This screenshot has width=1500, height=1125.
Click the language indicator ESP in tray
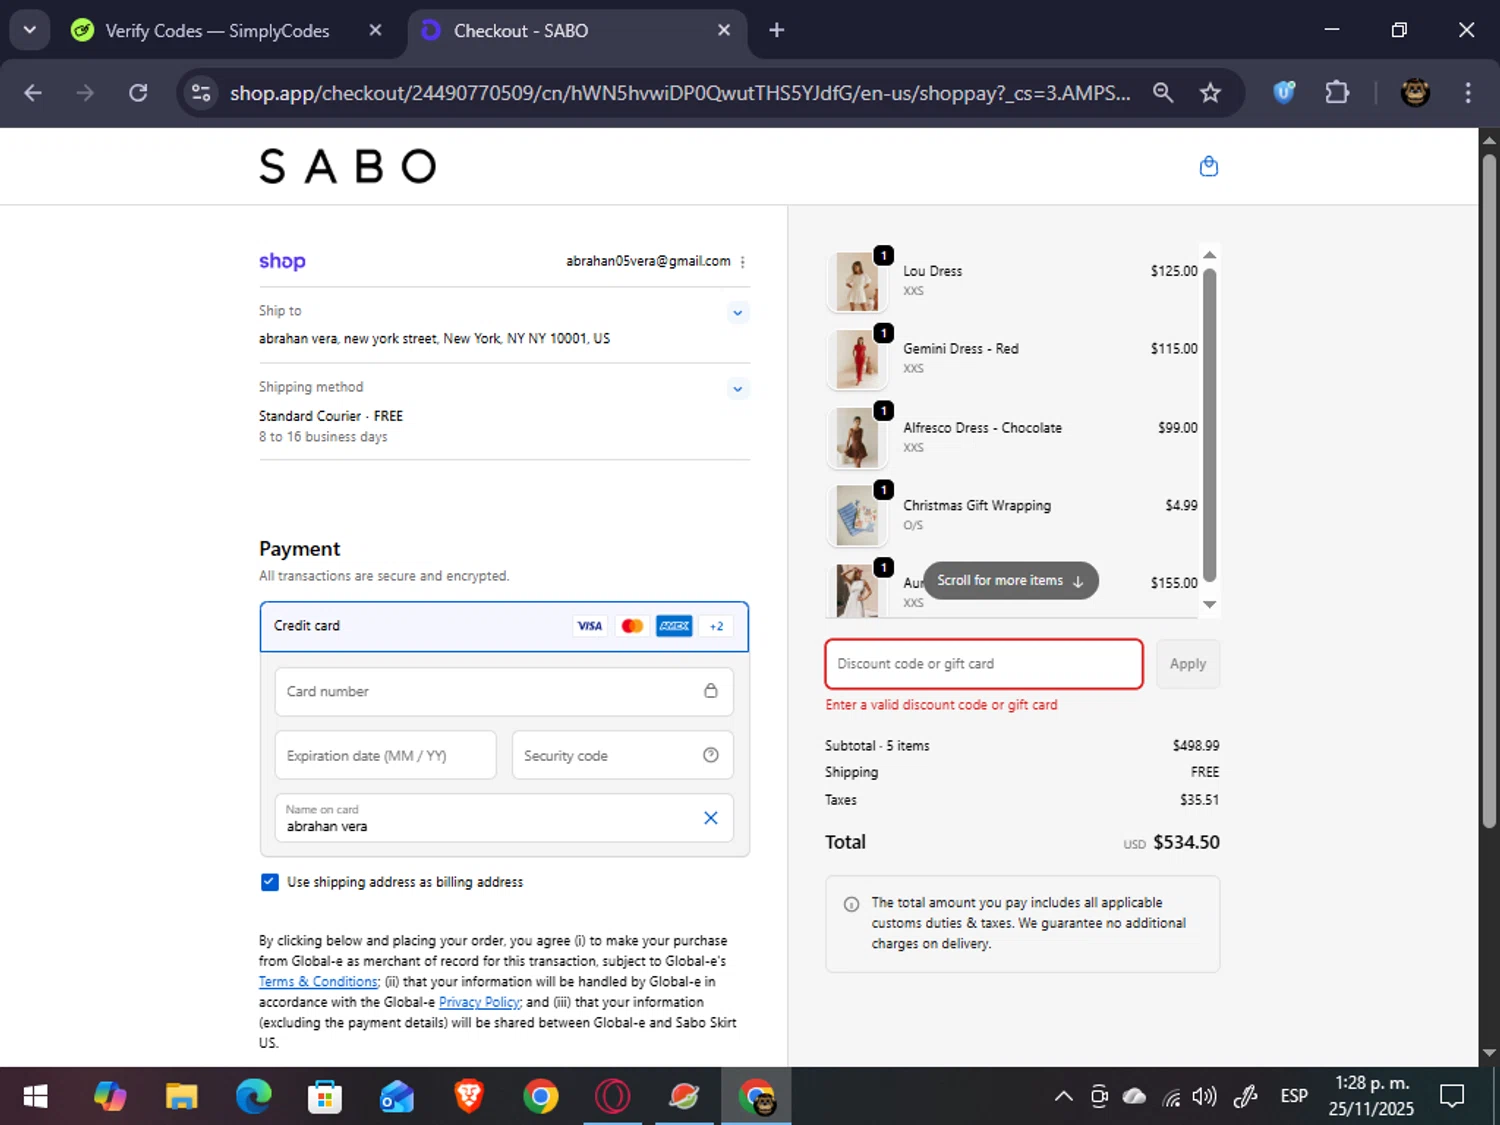[1294, 1097]
